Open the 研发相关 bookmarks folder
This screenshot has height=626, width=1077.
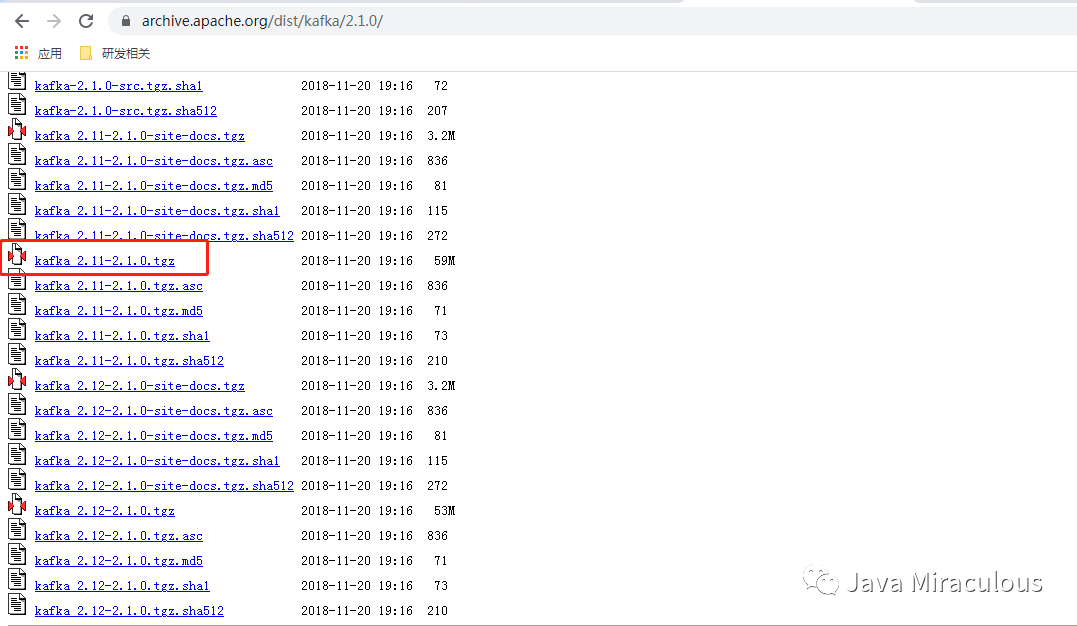[x=115, y=53]
